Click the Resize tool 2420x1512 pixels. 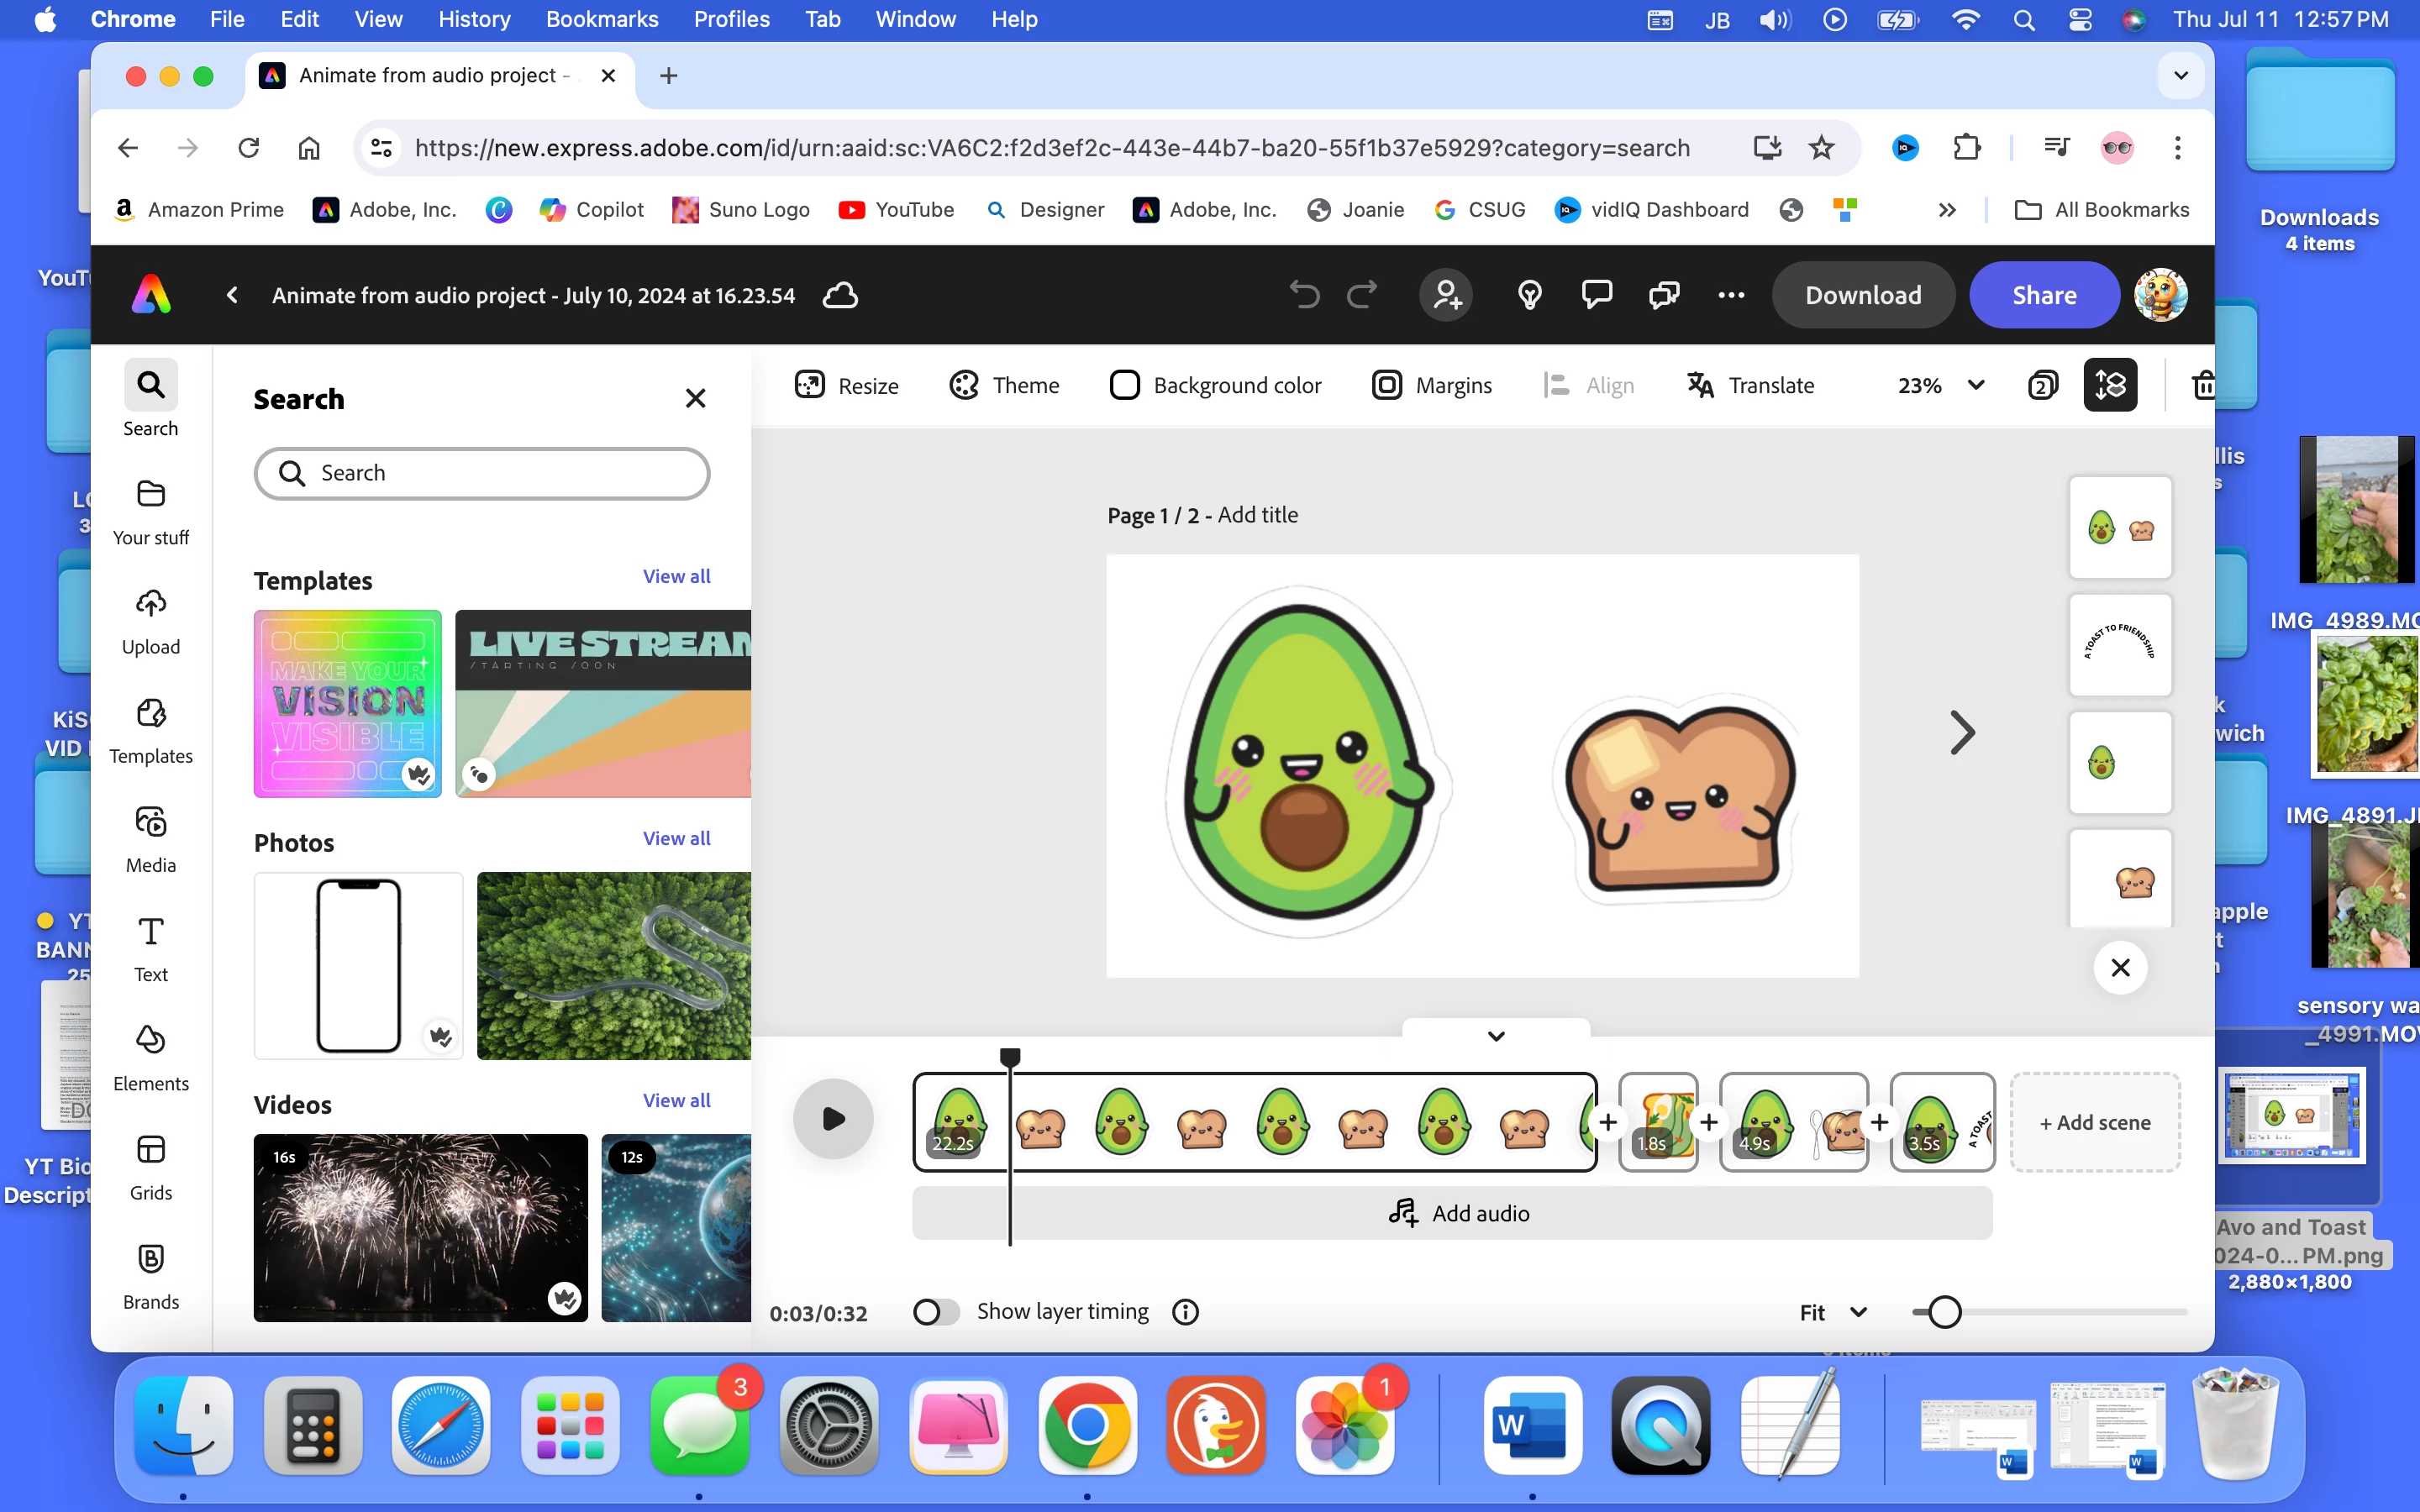coord(846,385)
